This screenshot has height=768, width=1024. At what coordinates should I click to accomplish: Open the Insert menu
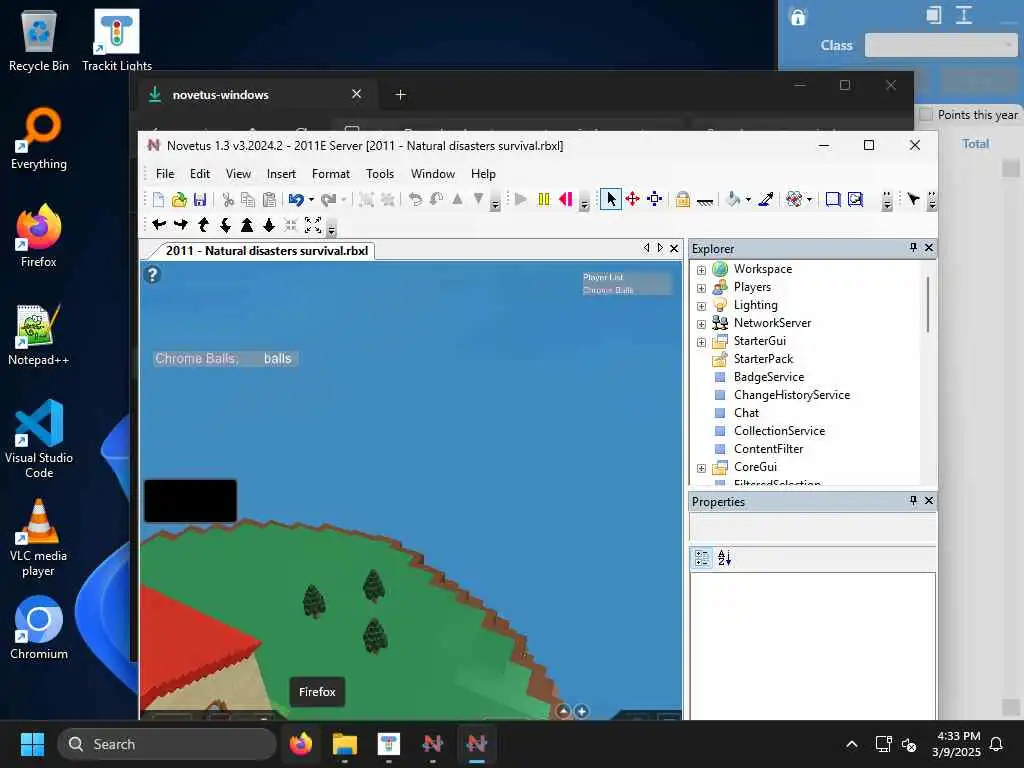click(281, 174)
